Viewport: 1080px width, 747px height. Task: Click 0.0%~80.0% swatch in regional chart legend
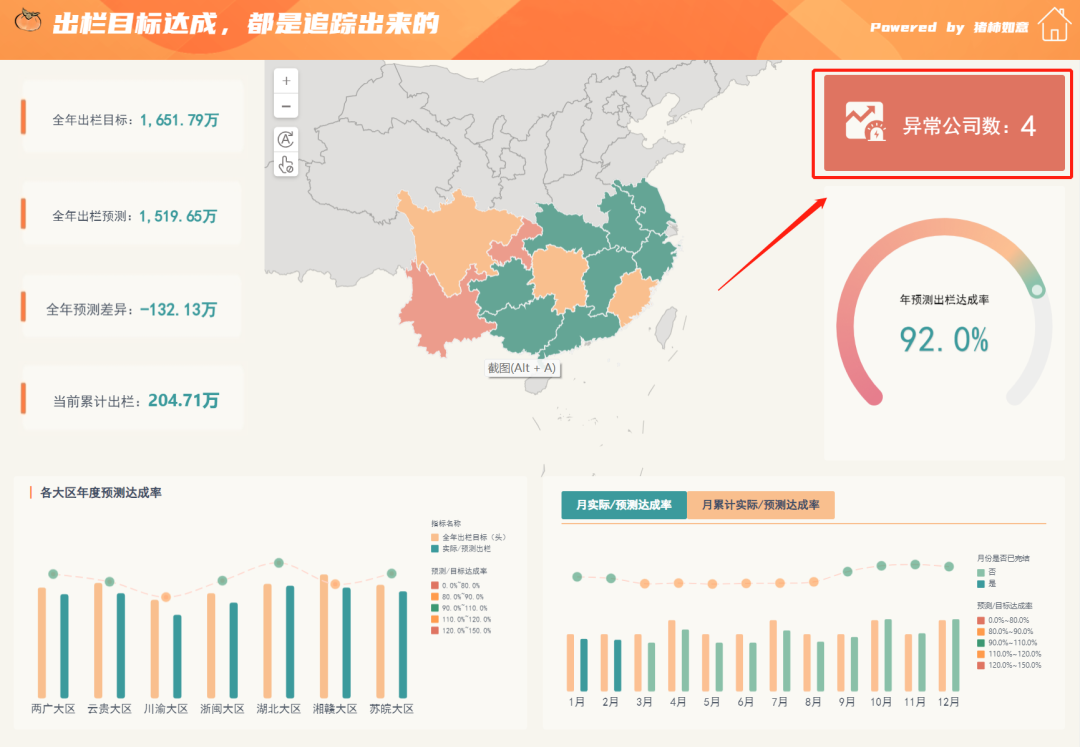pyautogui.click(x=435, y=585)
